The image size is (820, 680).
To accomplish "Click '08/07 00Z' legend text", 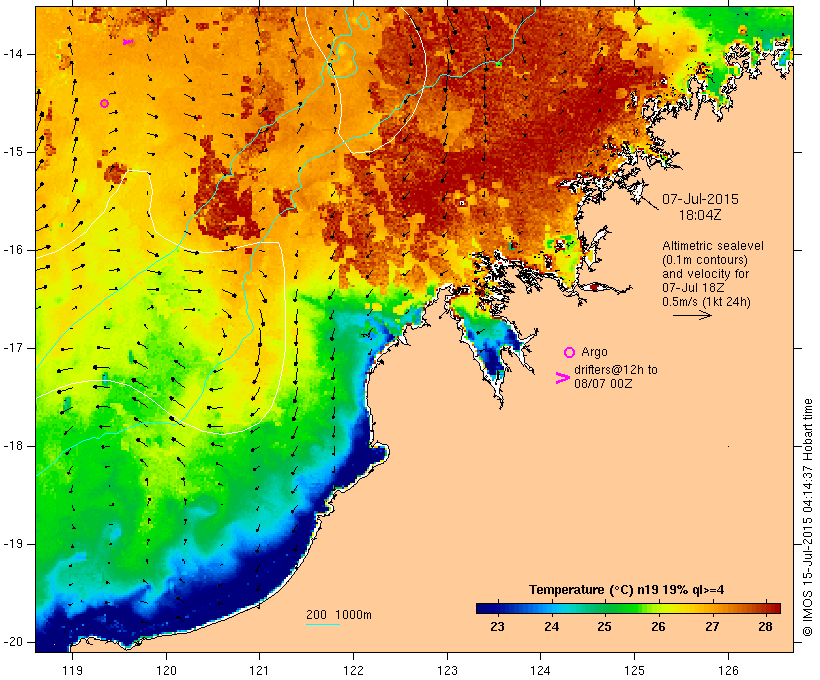I will point(603,383).
